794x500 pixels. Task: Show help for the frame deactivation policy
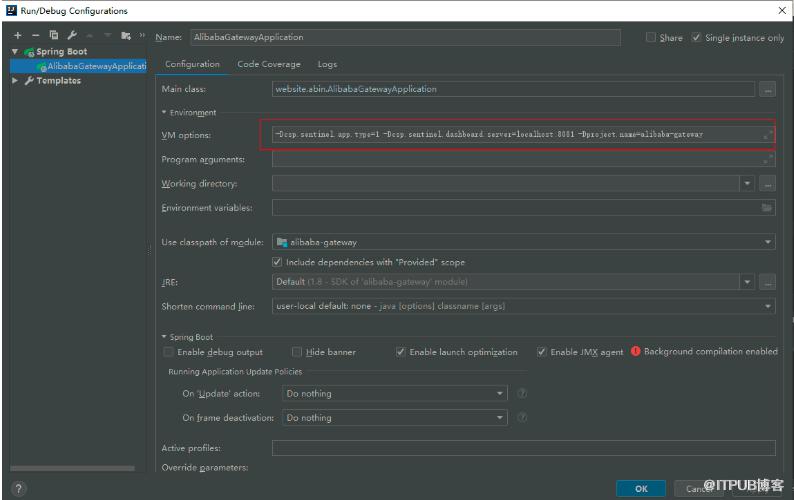[x=522, y=417]
